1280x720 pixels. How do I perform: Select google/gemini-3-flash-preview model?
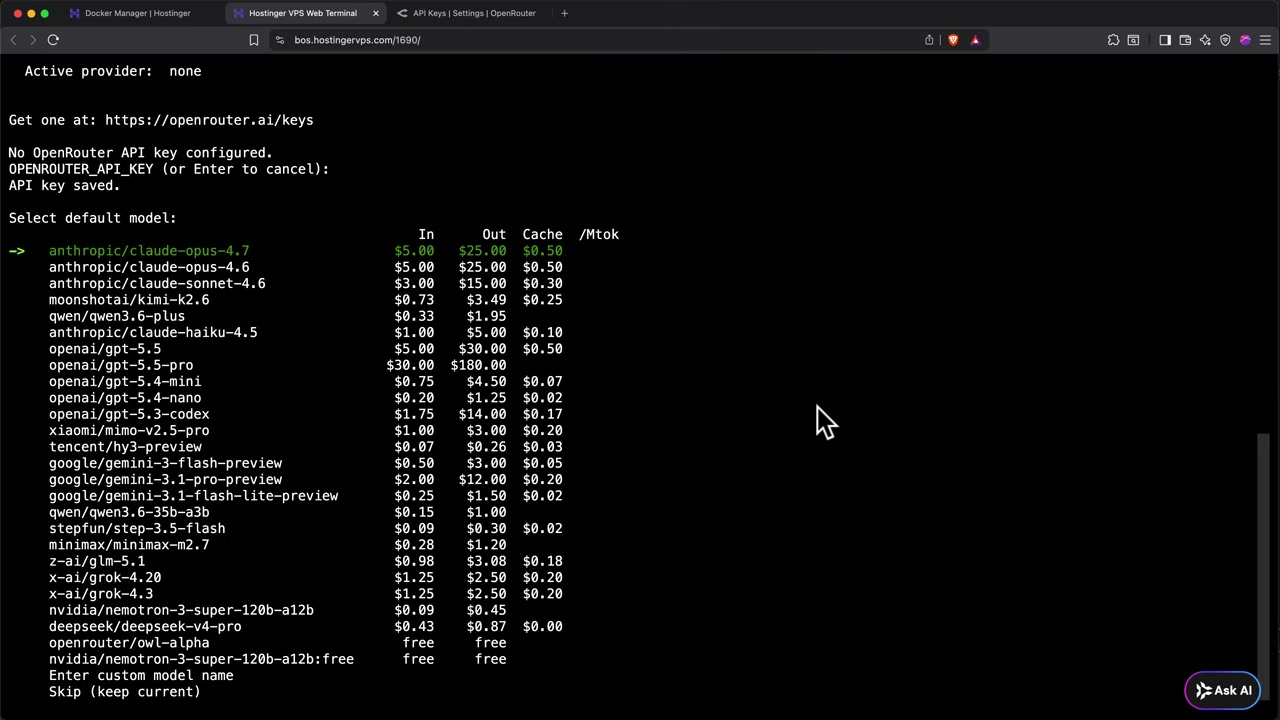(165, 463)
